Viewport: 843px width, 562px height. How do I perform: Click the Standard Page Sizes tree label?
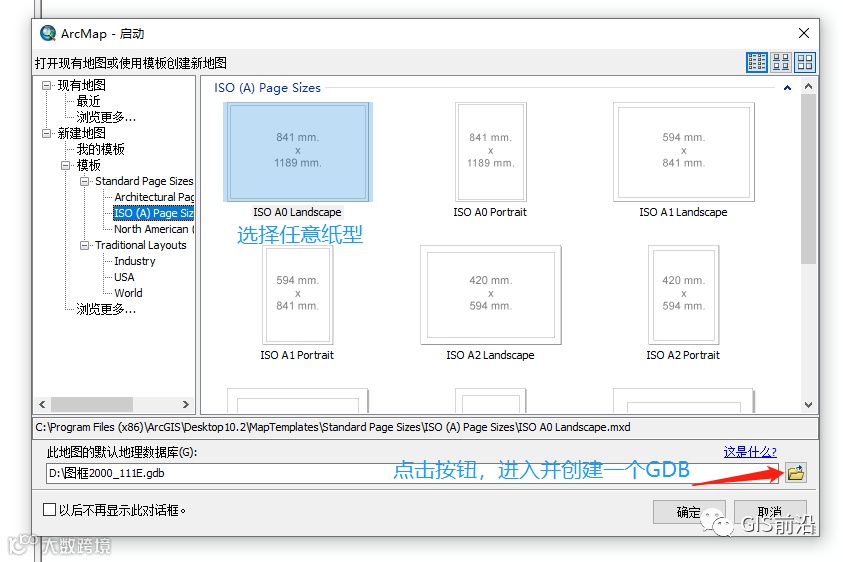tap(144, 181)
